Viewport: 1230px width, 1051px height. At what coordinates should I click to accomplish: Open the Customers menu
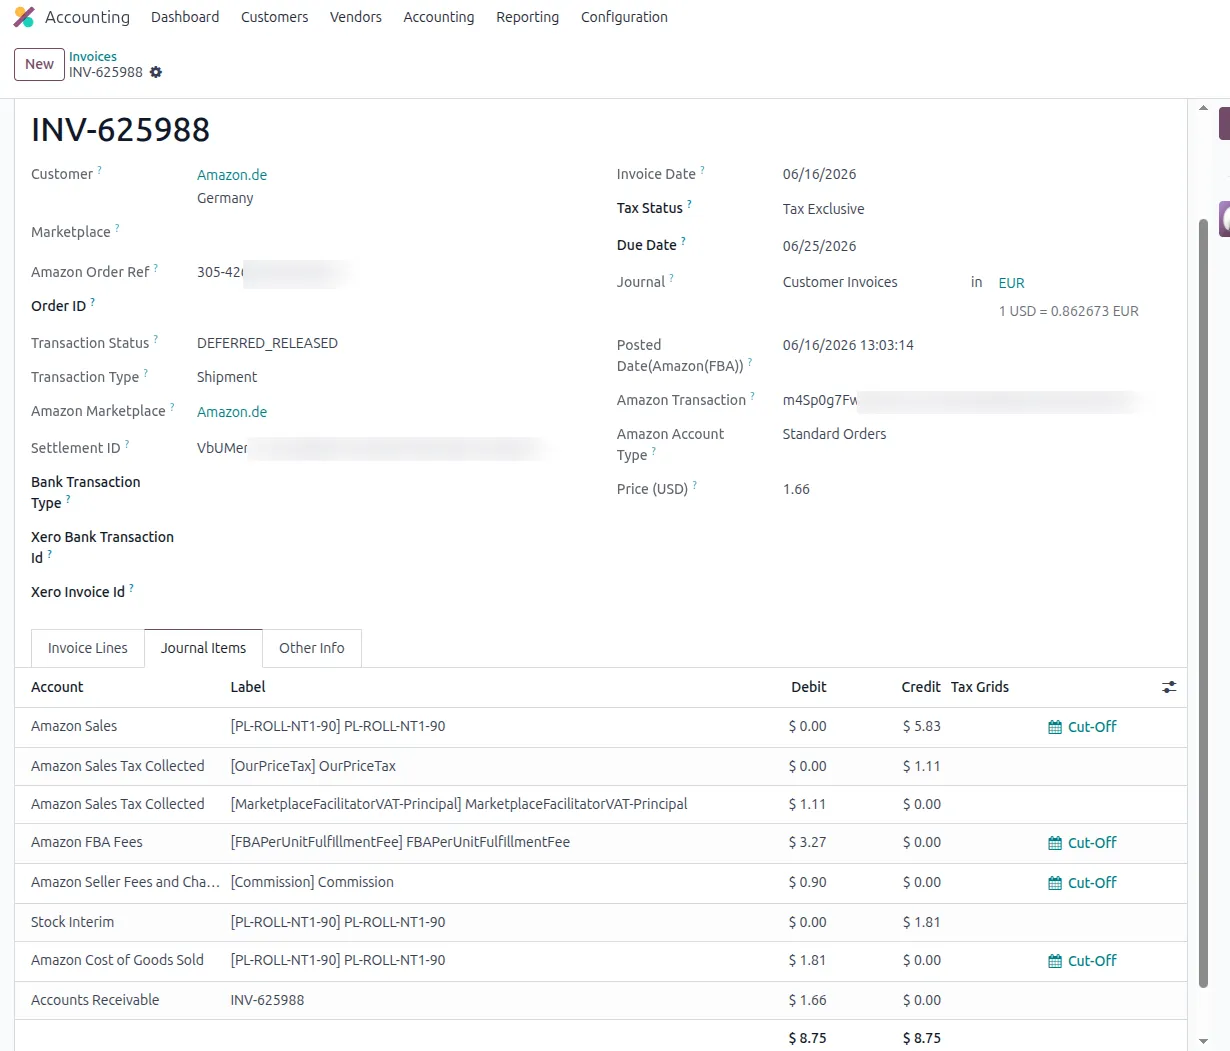(275, 17)
